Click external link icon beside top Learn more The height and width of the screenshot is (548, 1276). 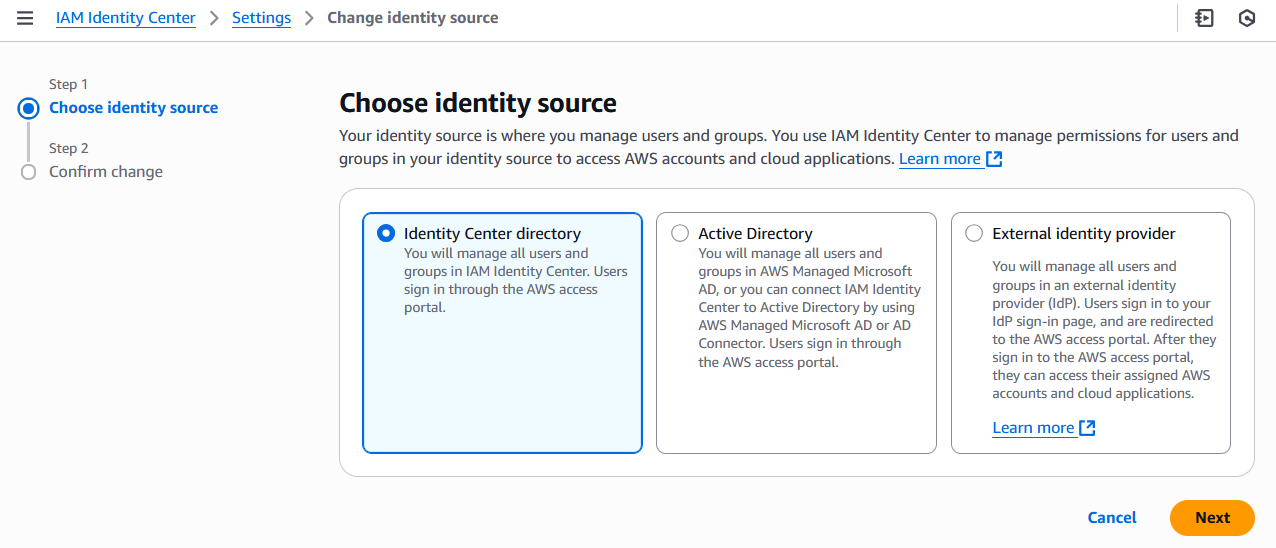(x=994, y=159)
